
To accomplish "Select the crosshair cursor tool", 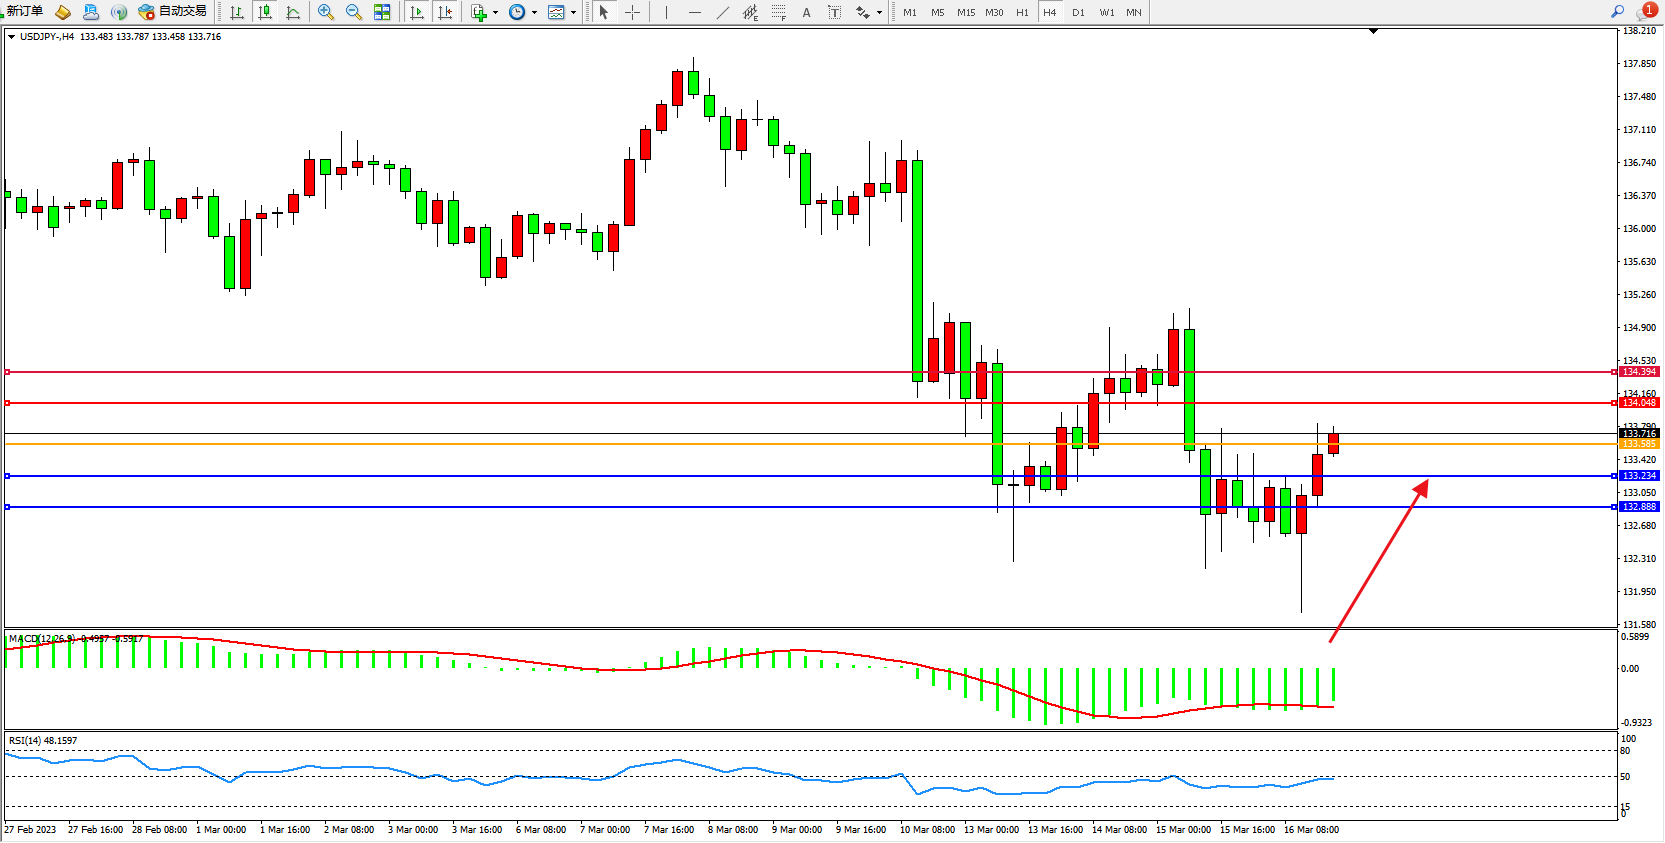I will pos(633,12).
